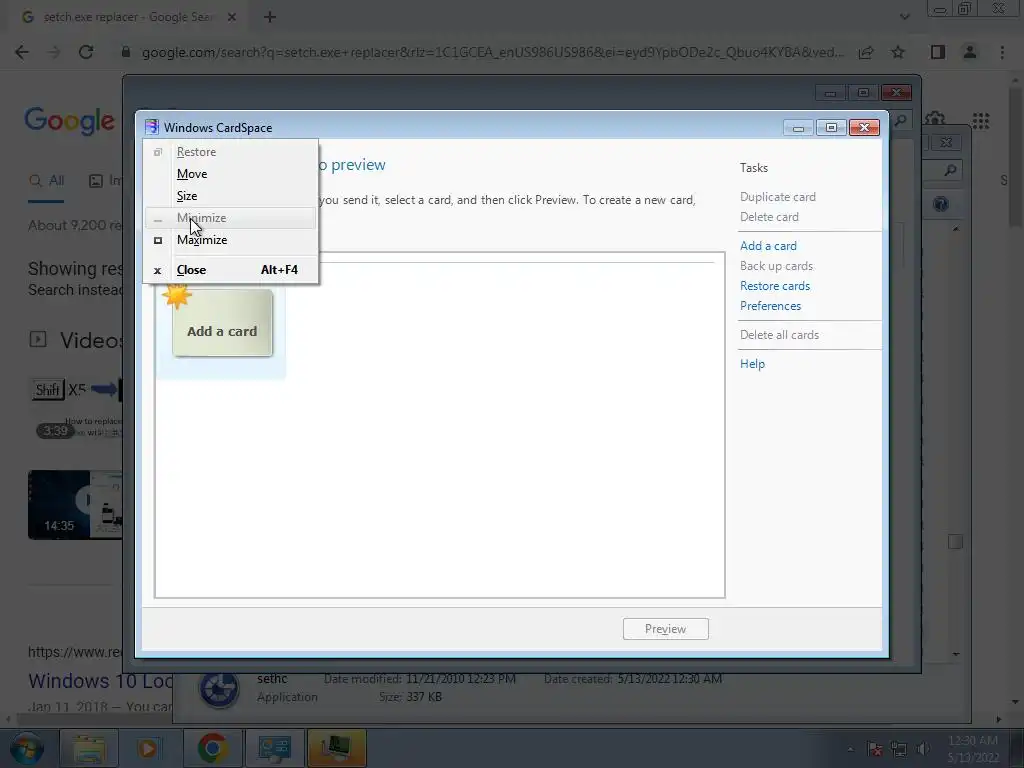Share this page from address bar
The image size is (1024, 768).
[866, 52]
